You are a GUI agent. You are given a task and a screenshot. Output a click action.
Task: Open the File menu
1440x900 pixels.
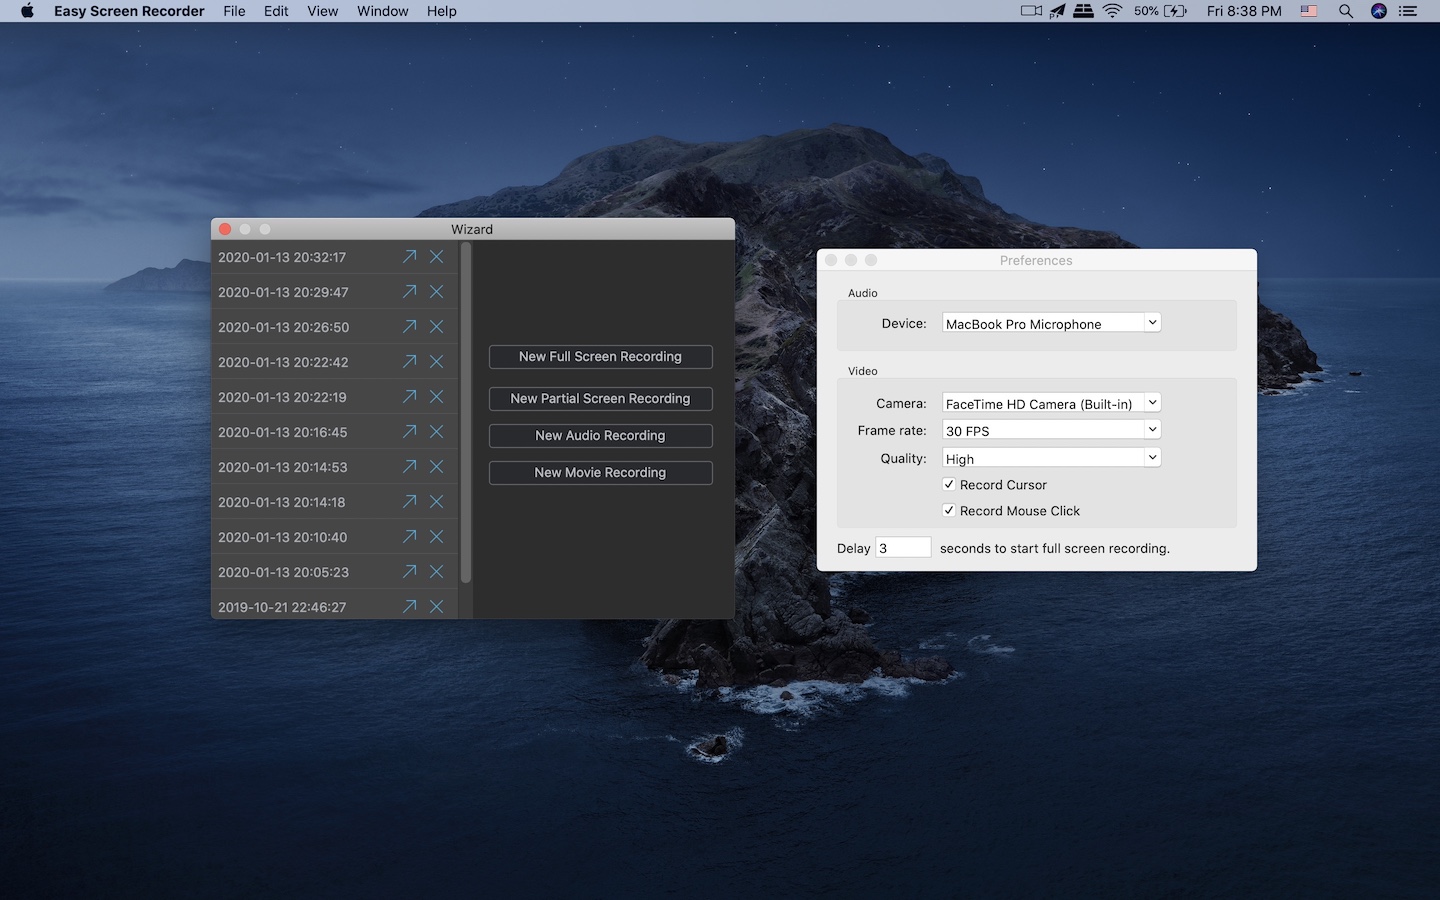coord(234,11)
